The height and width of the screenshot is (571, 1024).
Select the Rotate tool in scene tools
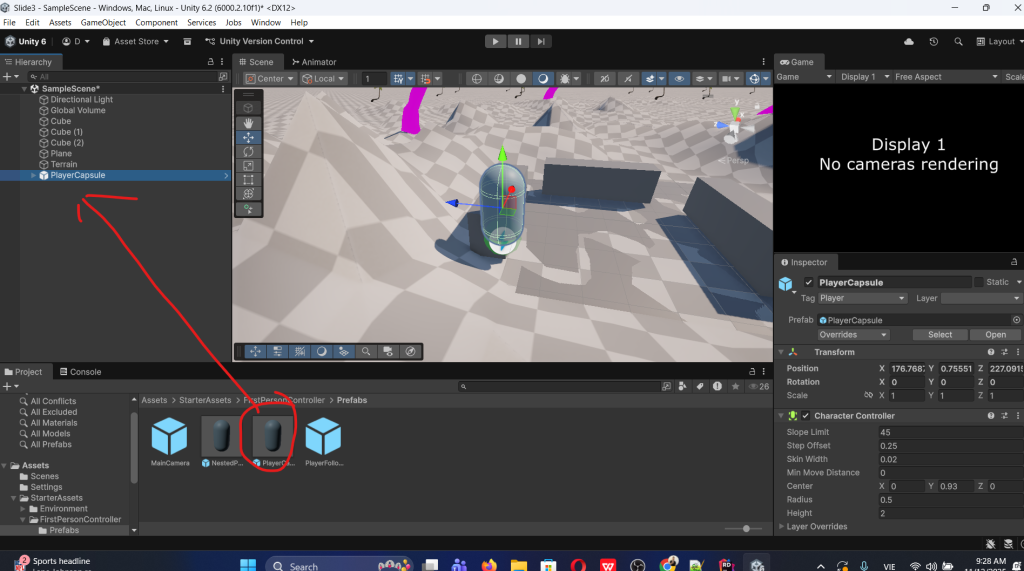coord(248,151)
